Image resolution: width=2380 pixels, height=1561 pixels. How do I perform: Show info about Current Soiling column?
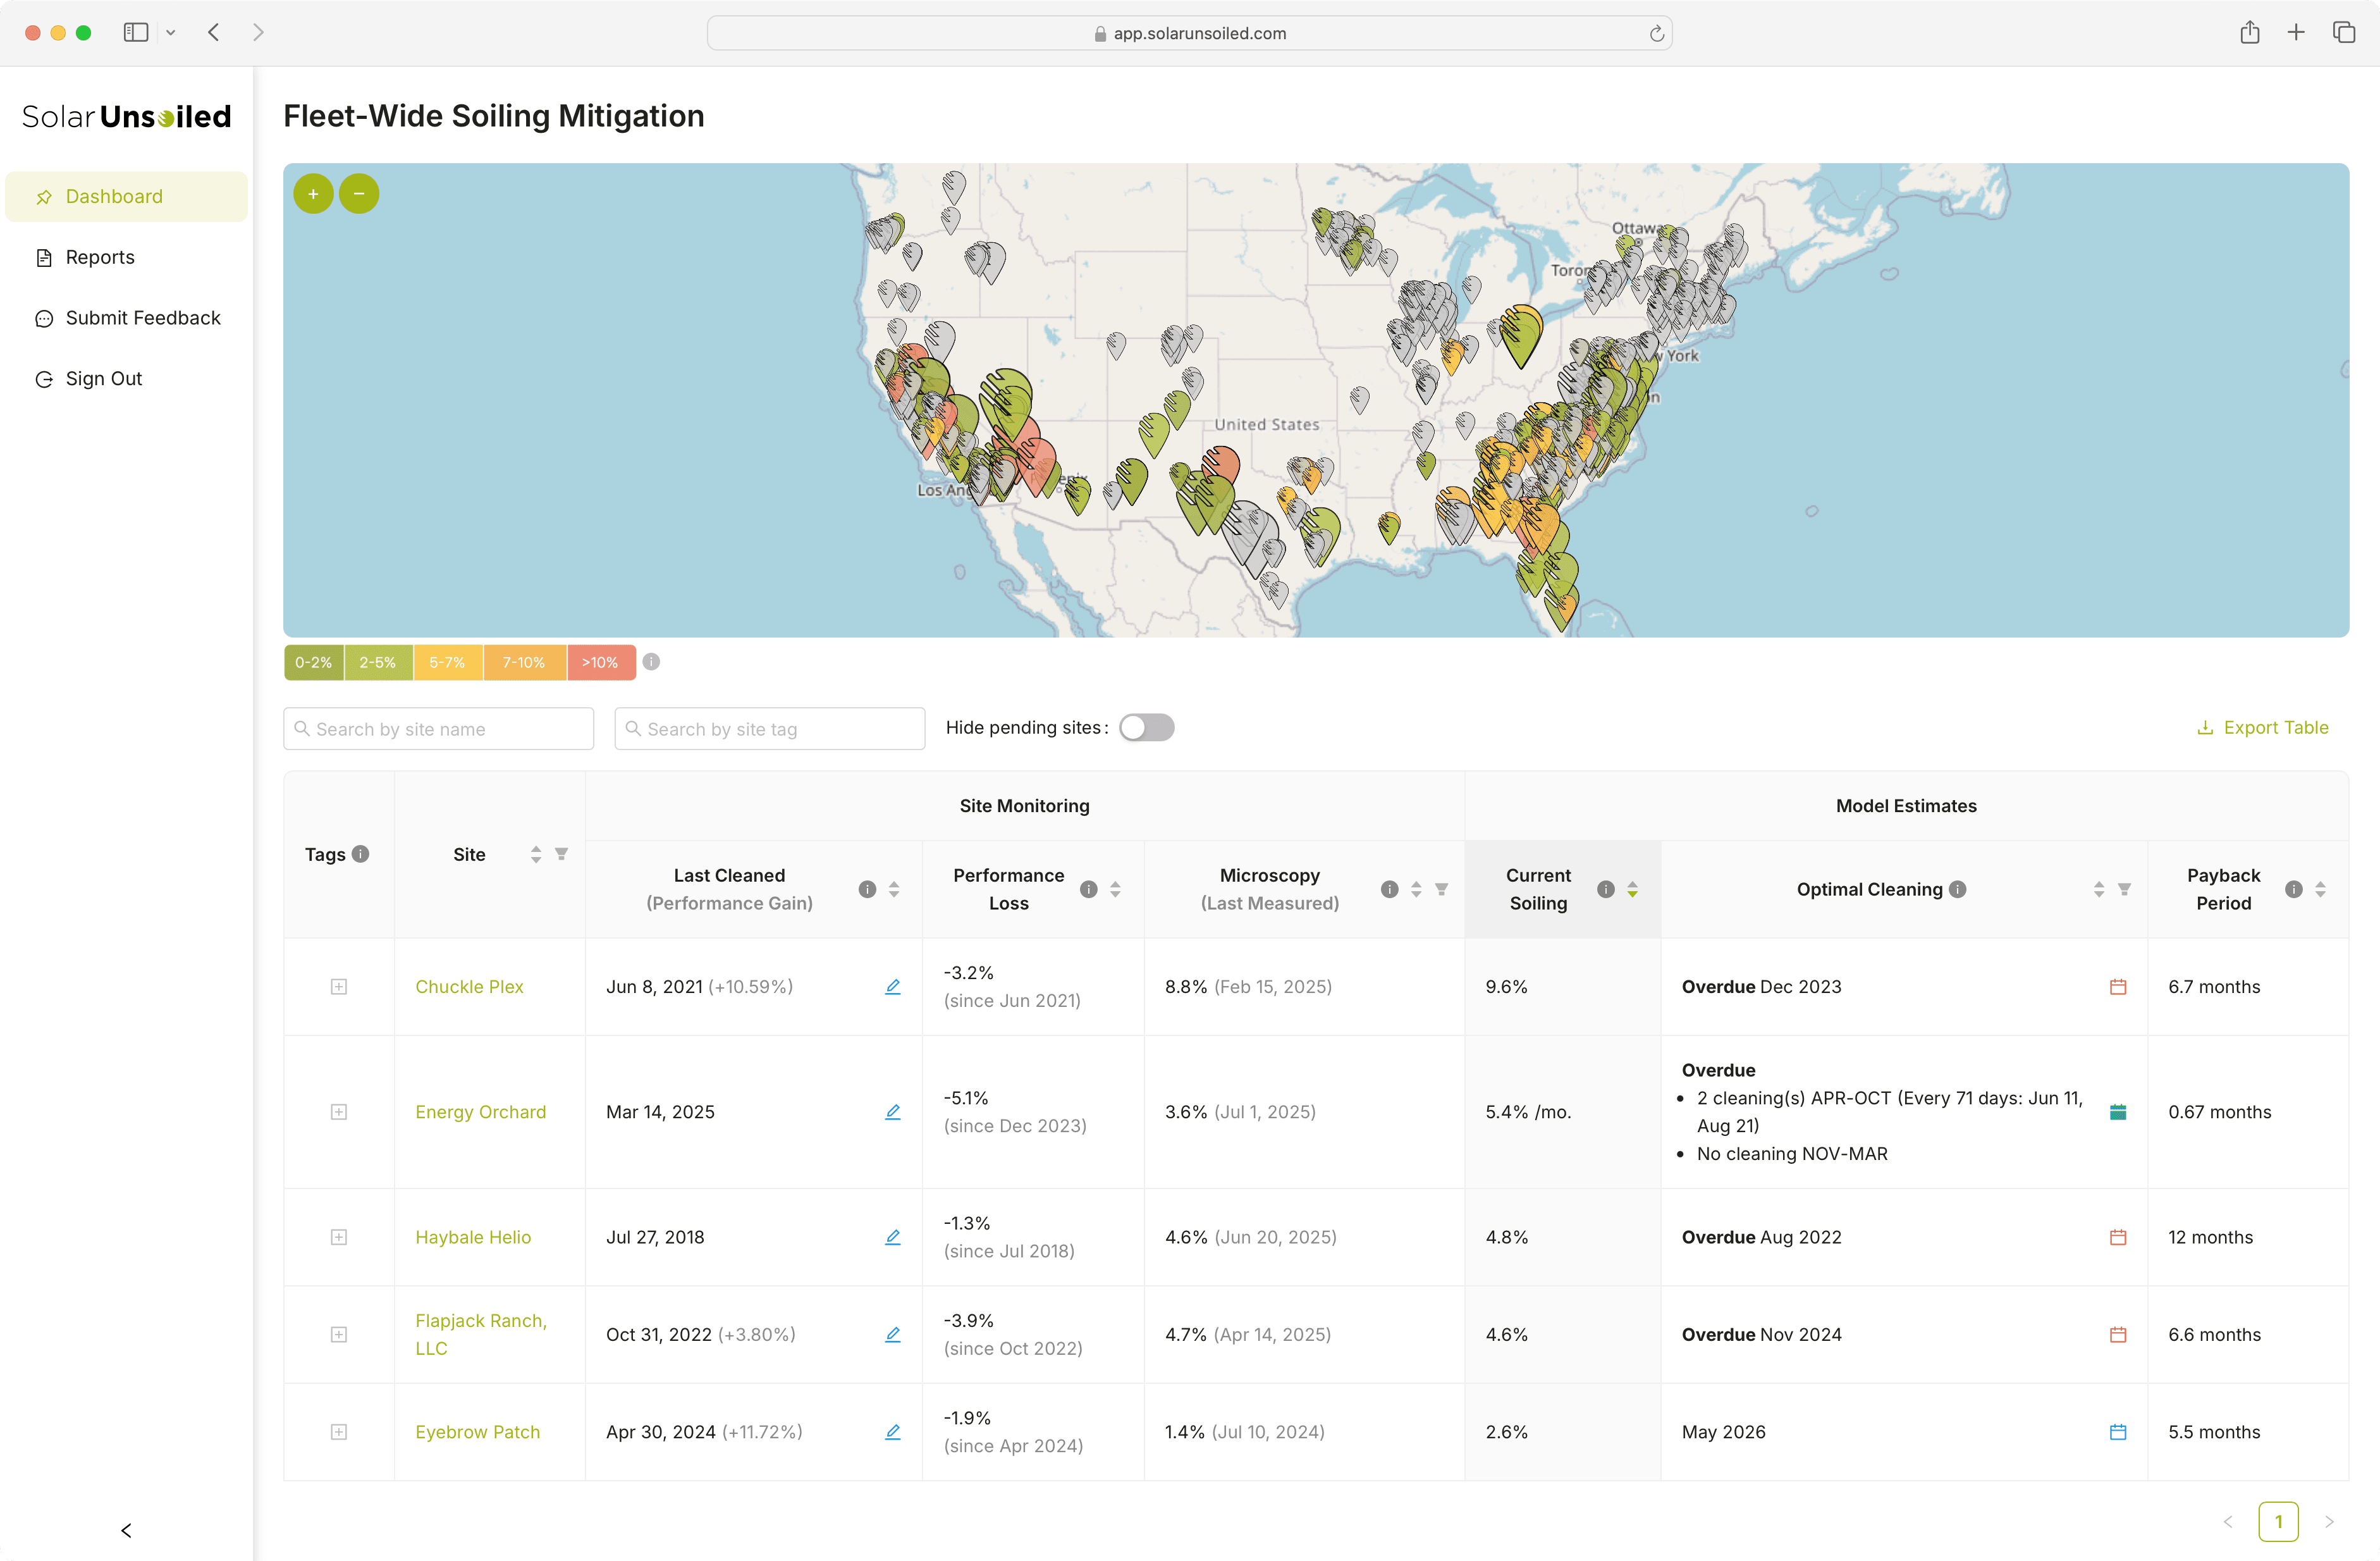coord(1605,889)
